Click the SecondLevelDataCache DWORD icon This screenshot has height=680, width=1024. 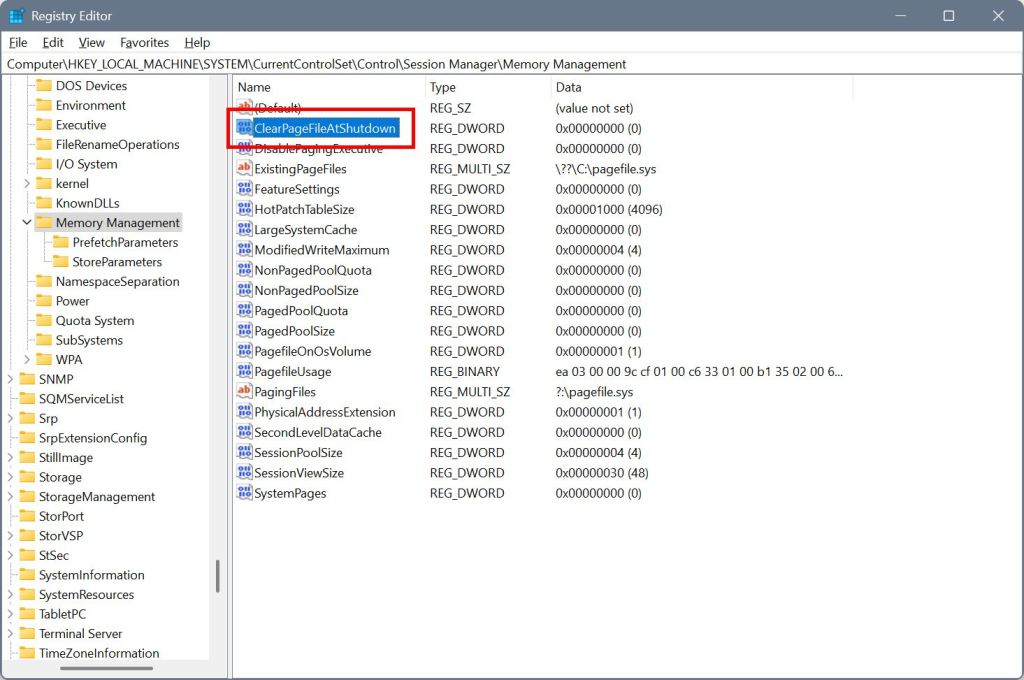pos(244,432)
